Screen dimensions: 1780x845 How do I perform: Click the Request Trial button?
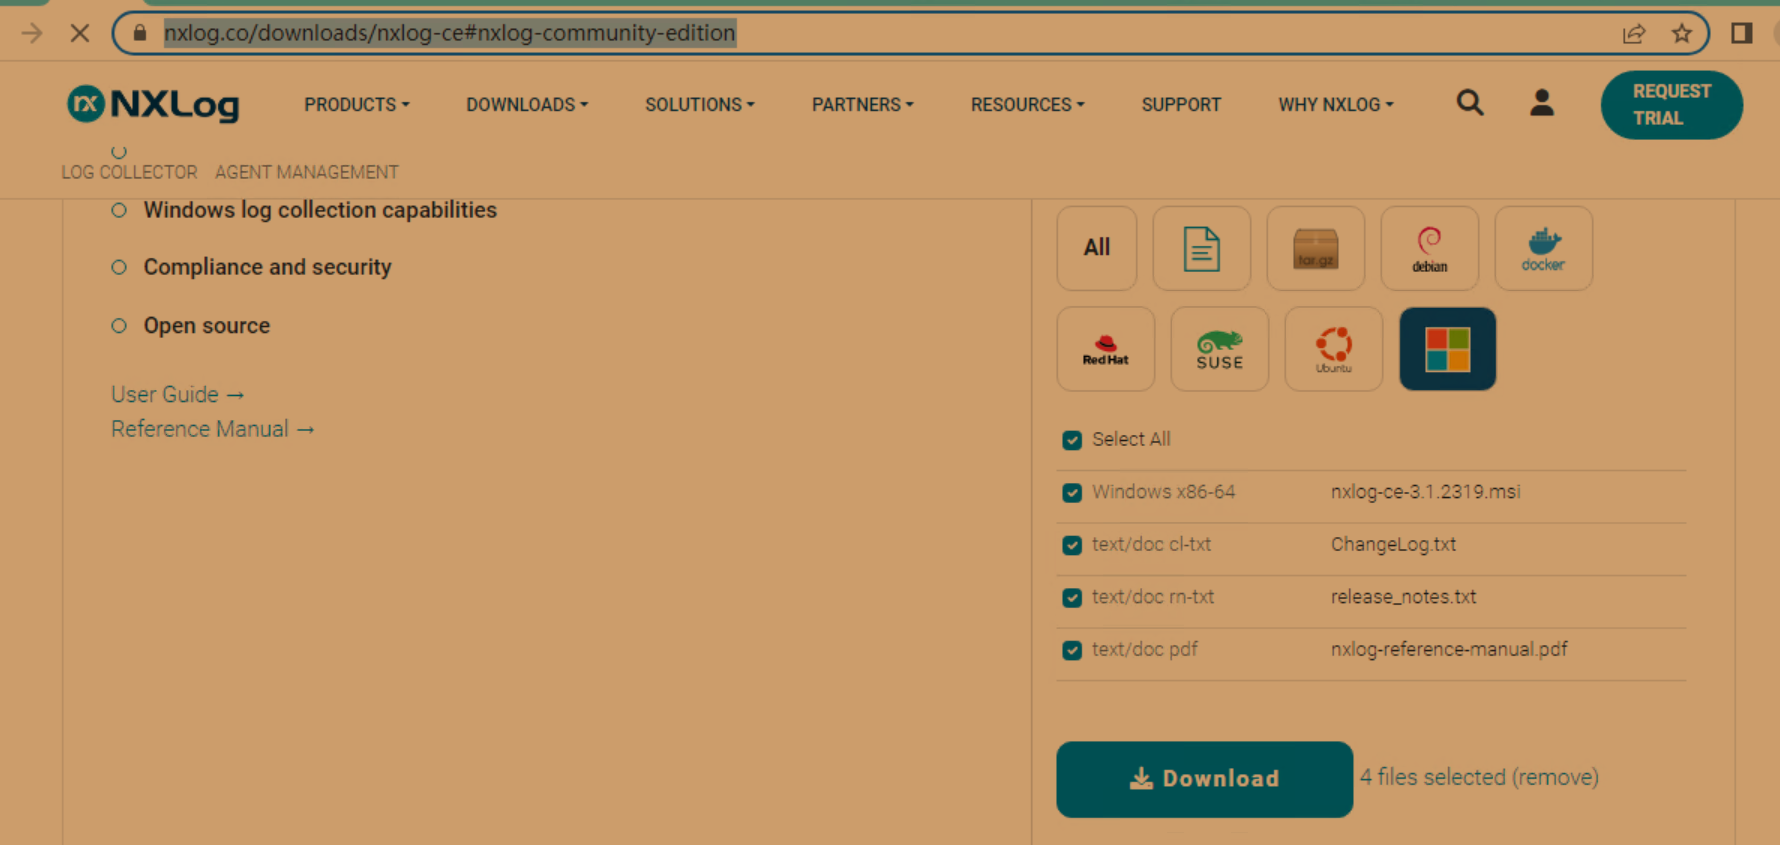tap(1671, 104)
